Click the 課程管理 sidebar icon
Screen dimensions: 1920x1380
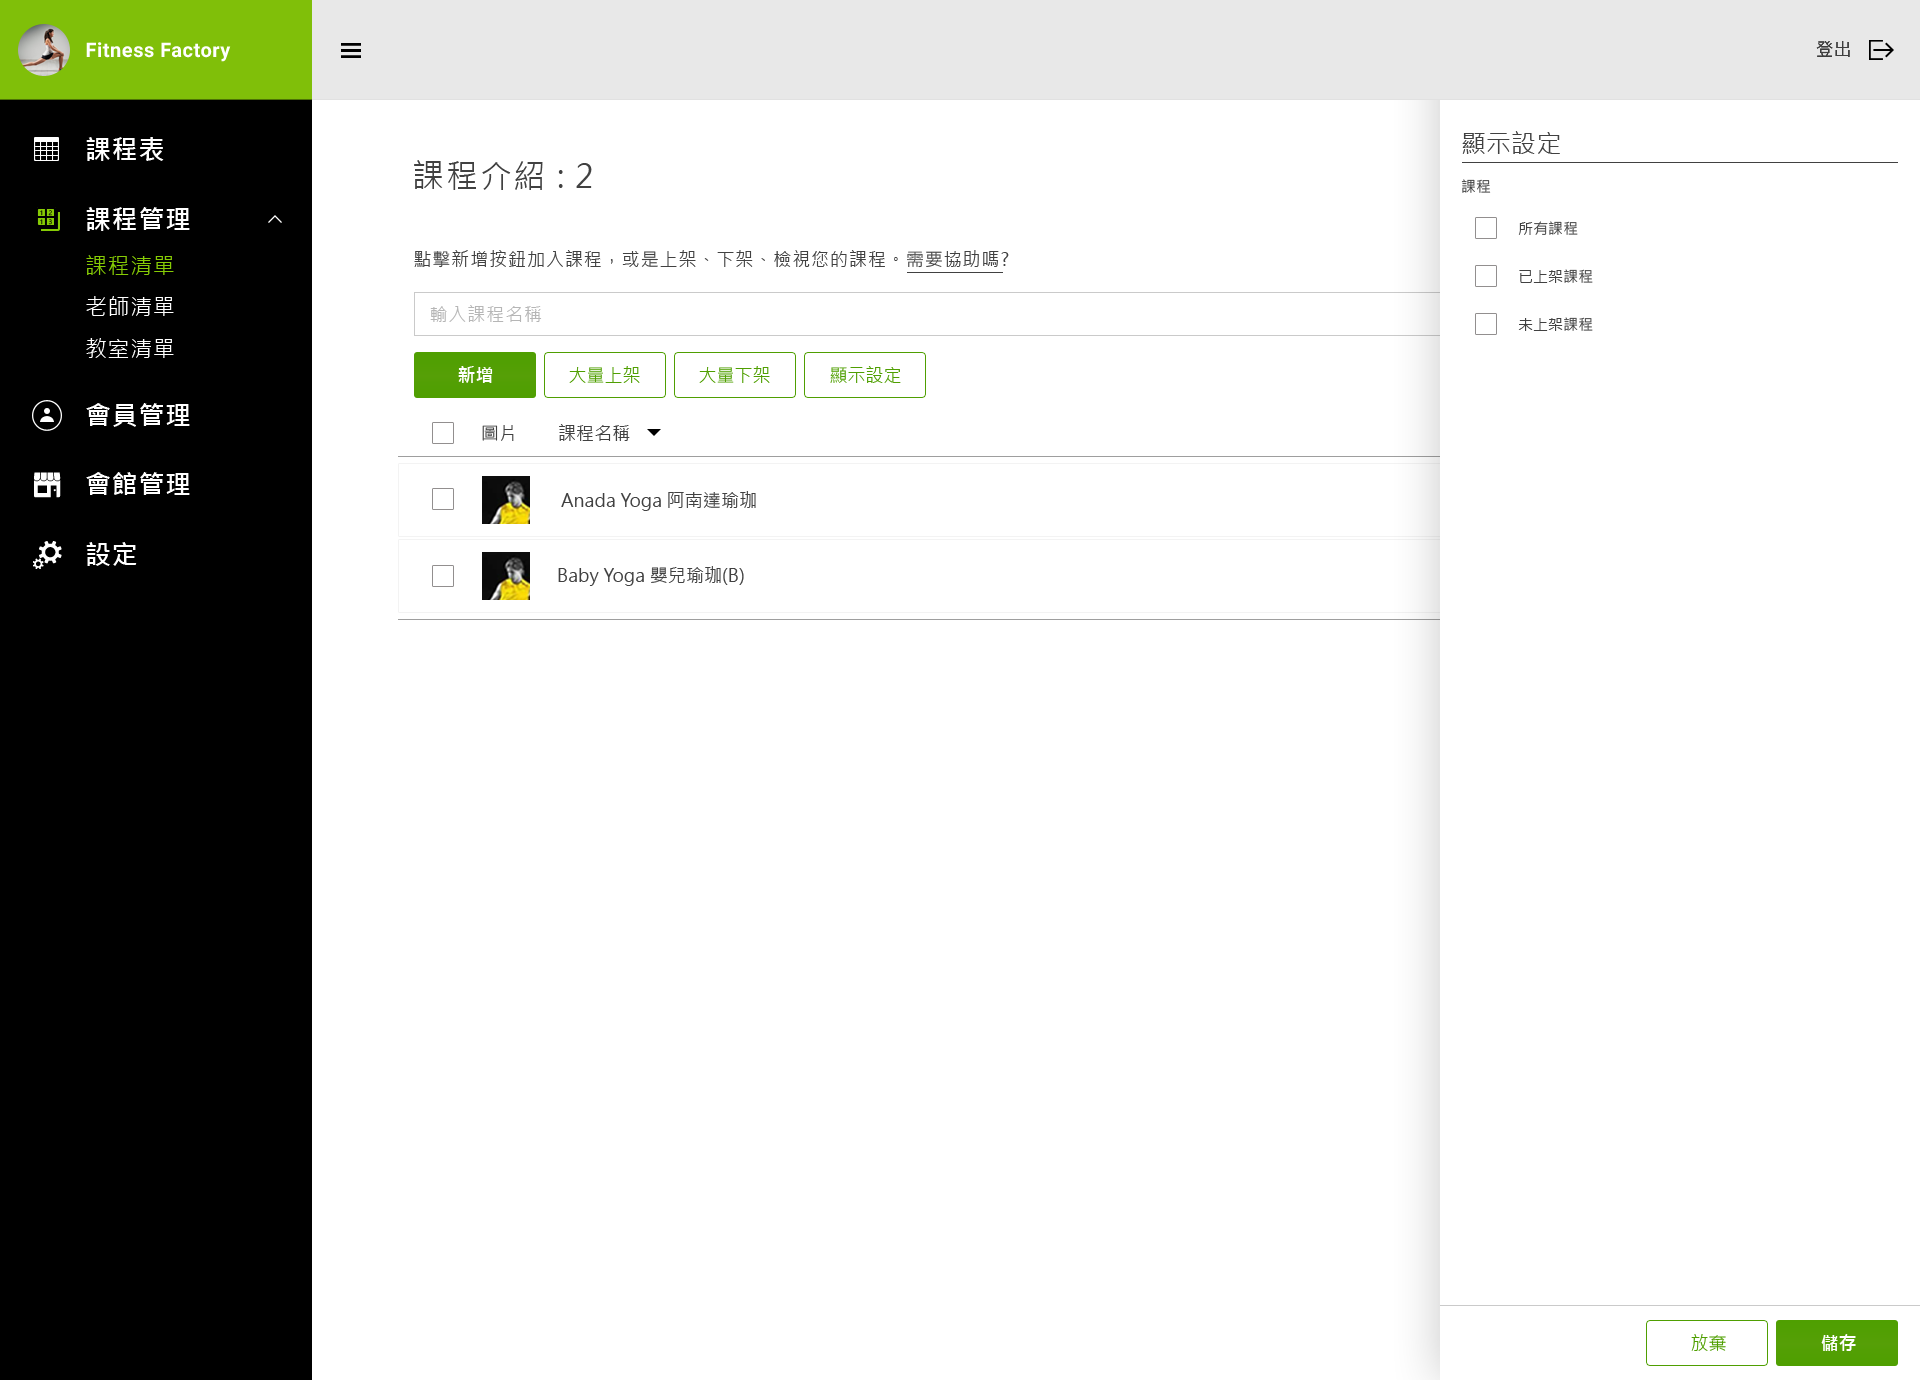(48, 219)
